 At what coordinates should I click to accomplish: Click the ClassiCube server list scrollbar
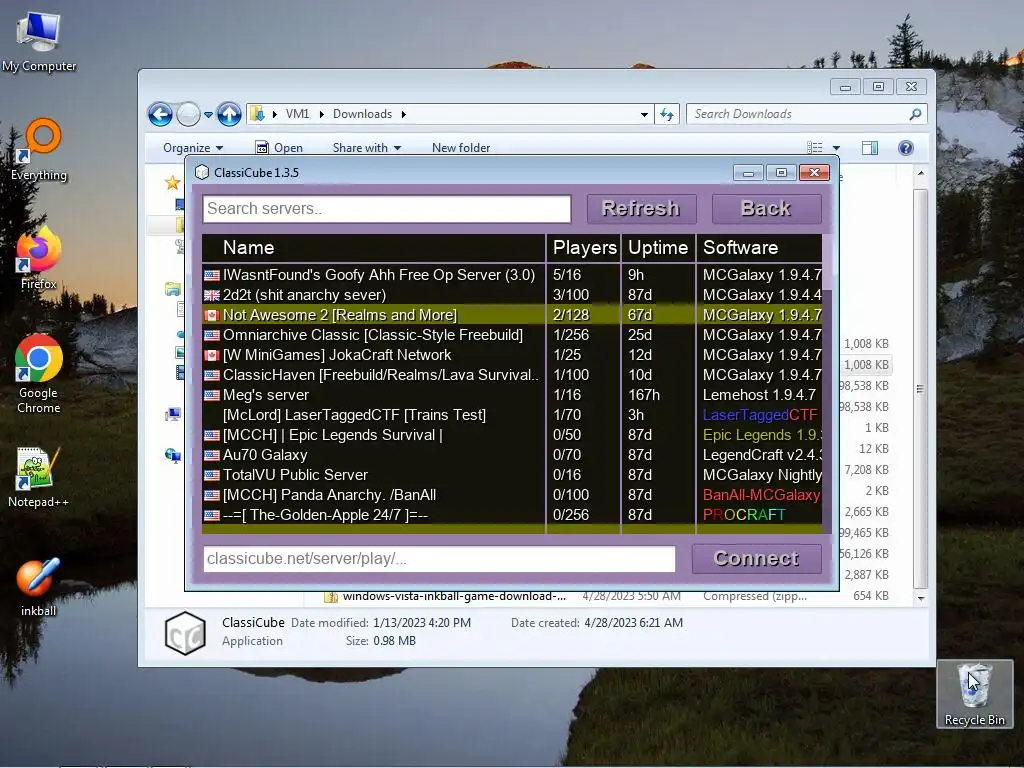827,263
